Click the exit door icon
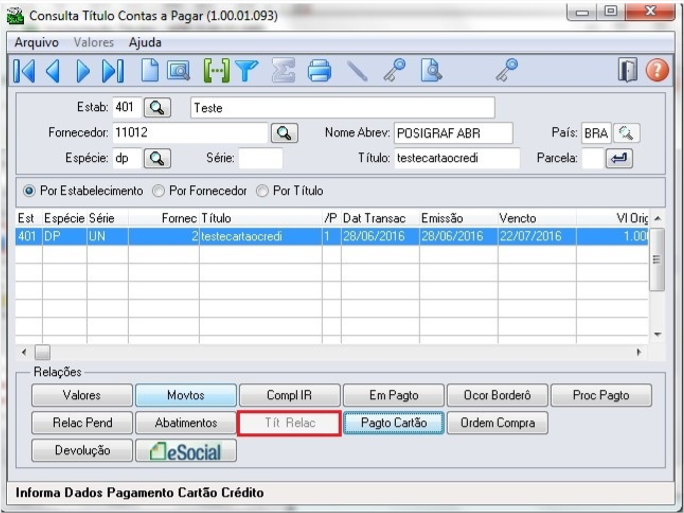This screenshot has height=513, width=684. [x=628, y=70]
